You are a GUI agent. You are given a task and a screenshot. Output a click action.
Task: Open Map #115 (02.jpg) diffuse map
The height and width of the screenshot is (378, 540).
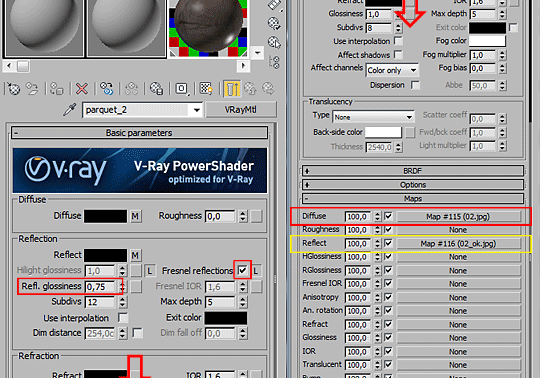tap(458, 217)
